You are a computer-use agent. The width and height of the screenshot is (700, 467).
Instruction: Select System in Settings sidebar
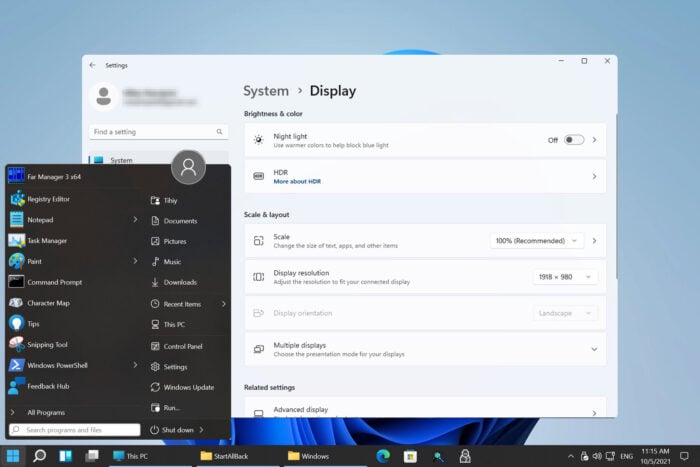point(158,160)
